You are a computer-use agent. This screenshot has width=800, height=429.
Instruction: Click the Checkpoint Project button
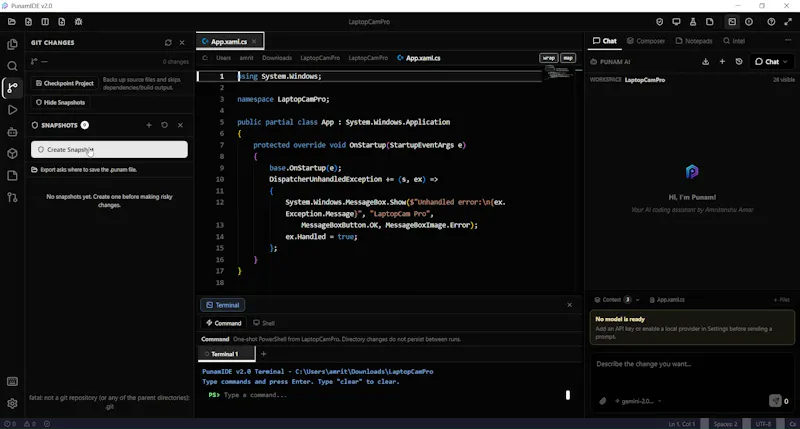point(64,83)
